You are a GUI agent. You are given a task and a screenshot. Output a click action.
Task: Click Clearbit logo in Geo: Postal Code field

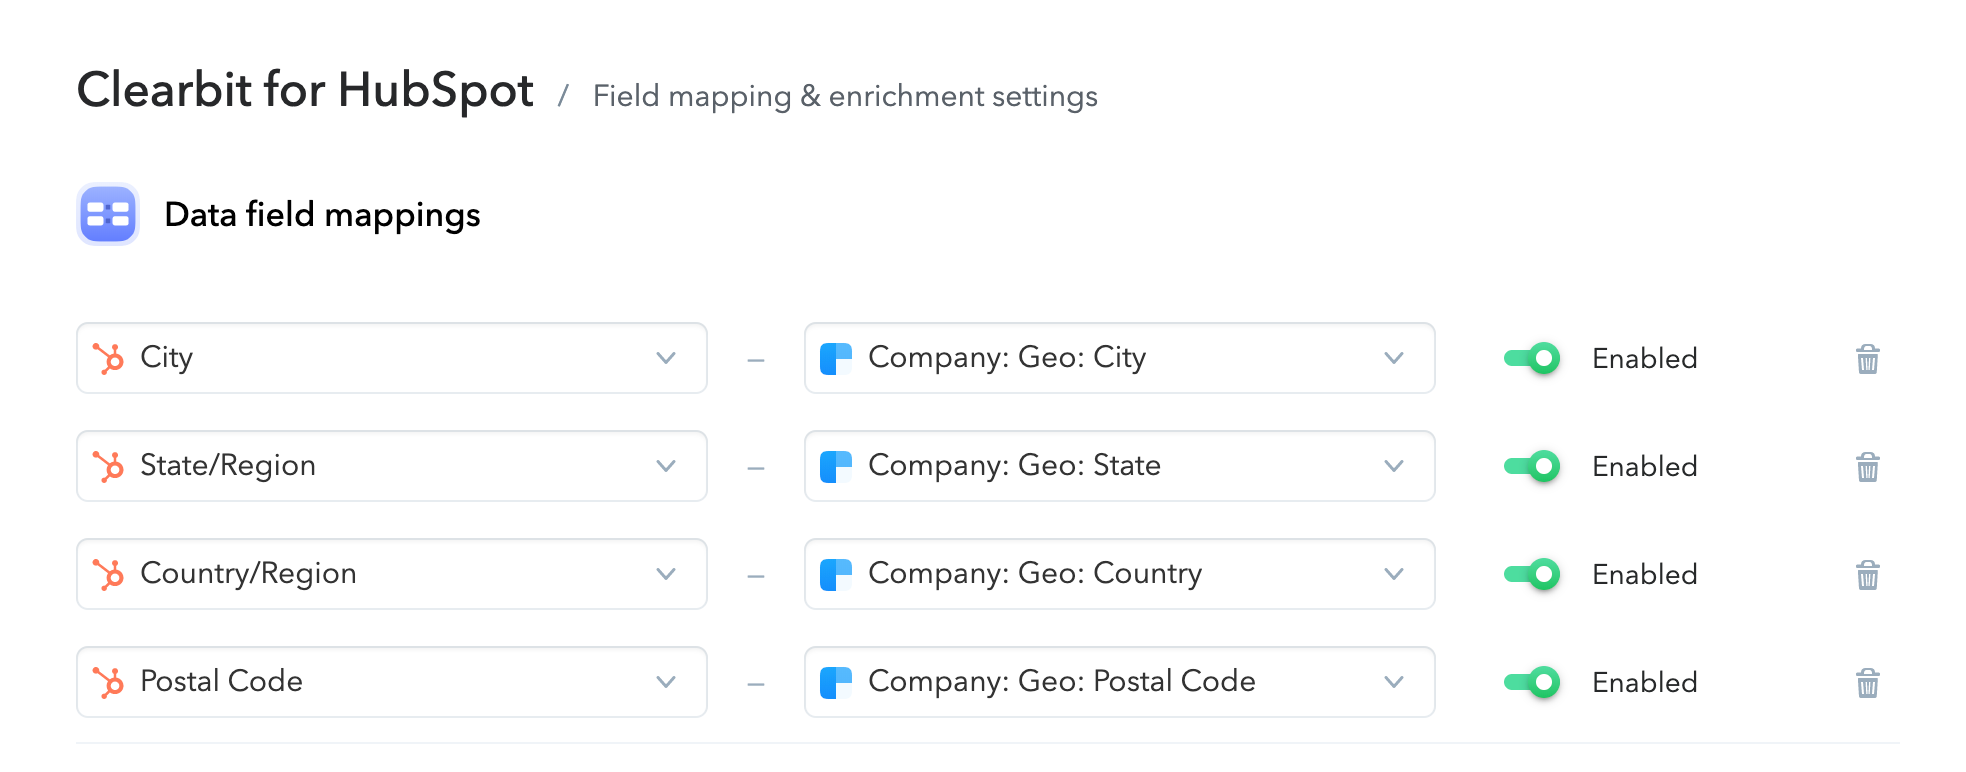[836, 682]
